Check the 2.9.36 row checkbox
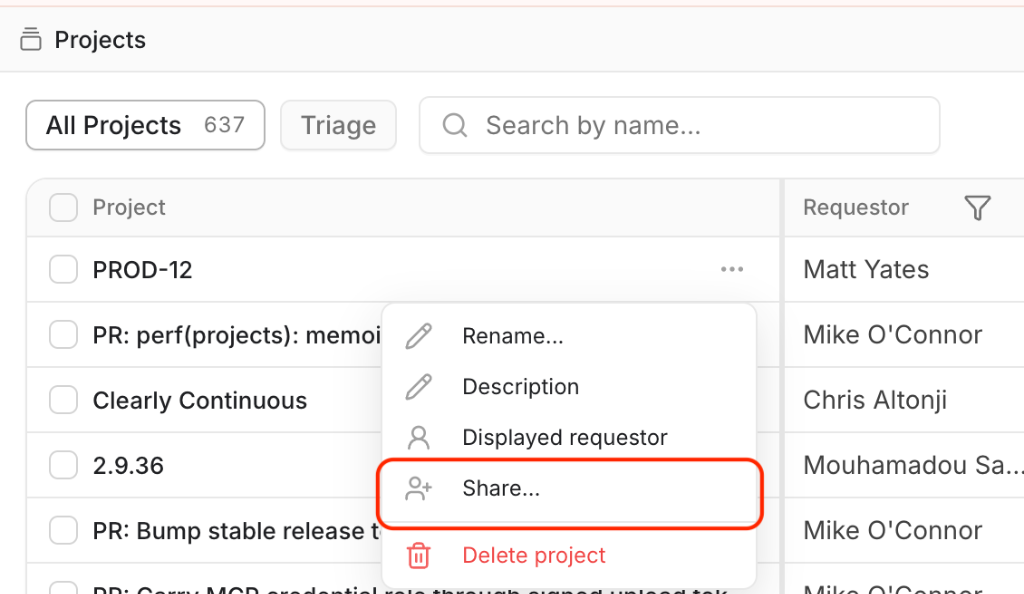This screenshot has width=1024, height=594. click(63, 465)
